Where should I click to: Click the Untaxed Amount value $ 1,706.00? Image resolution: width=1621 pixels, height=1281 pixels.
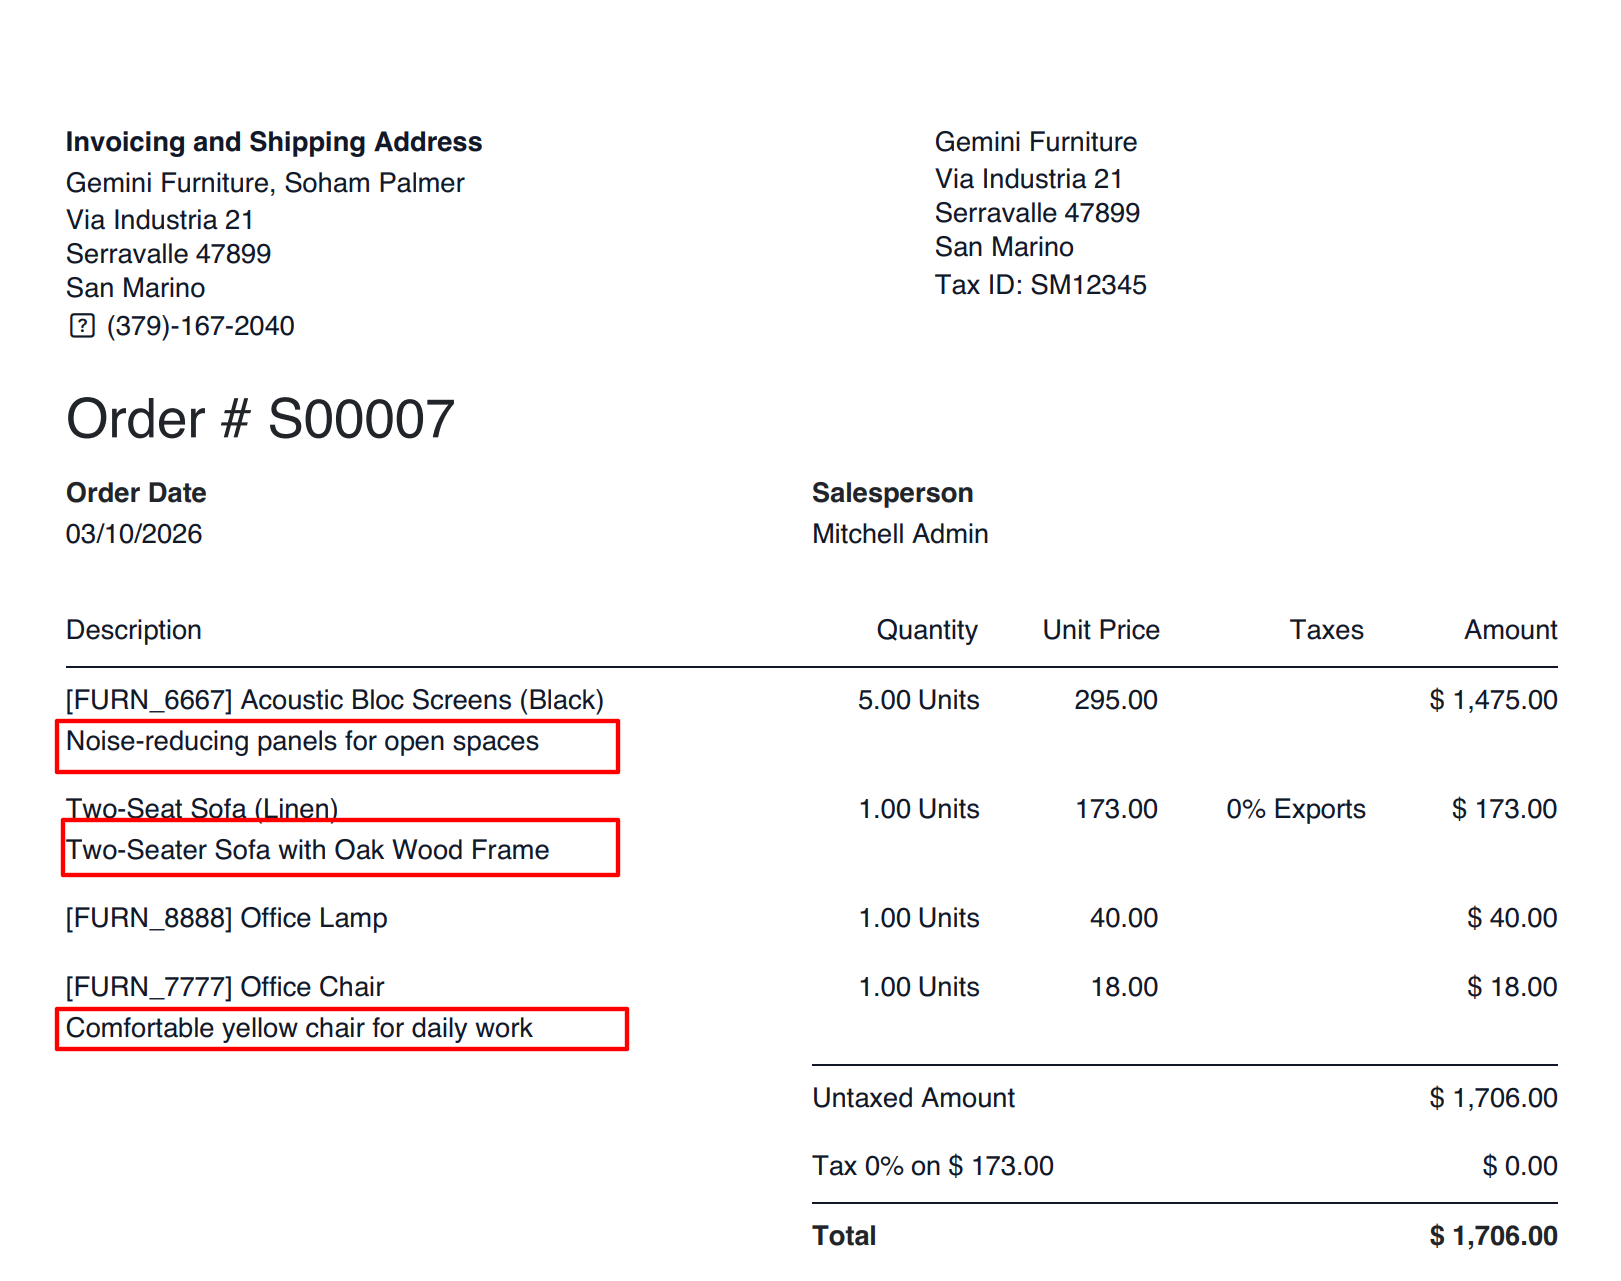tap(1493, 1098)
